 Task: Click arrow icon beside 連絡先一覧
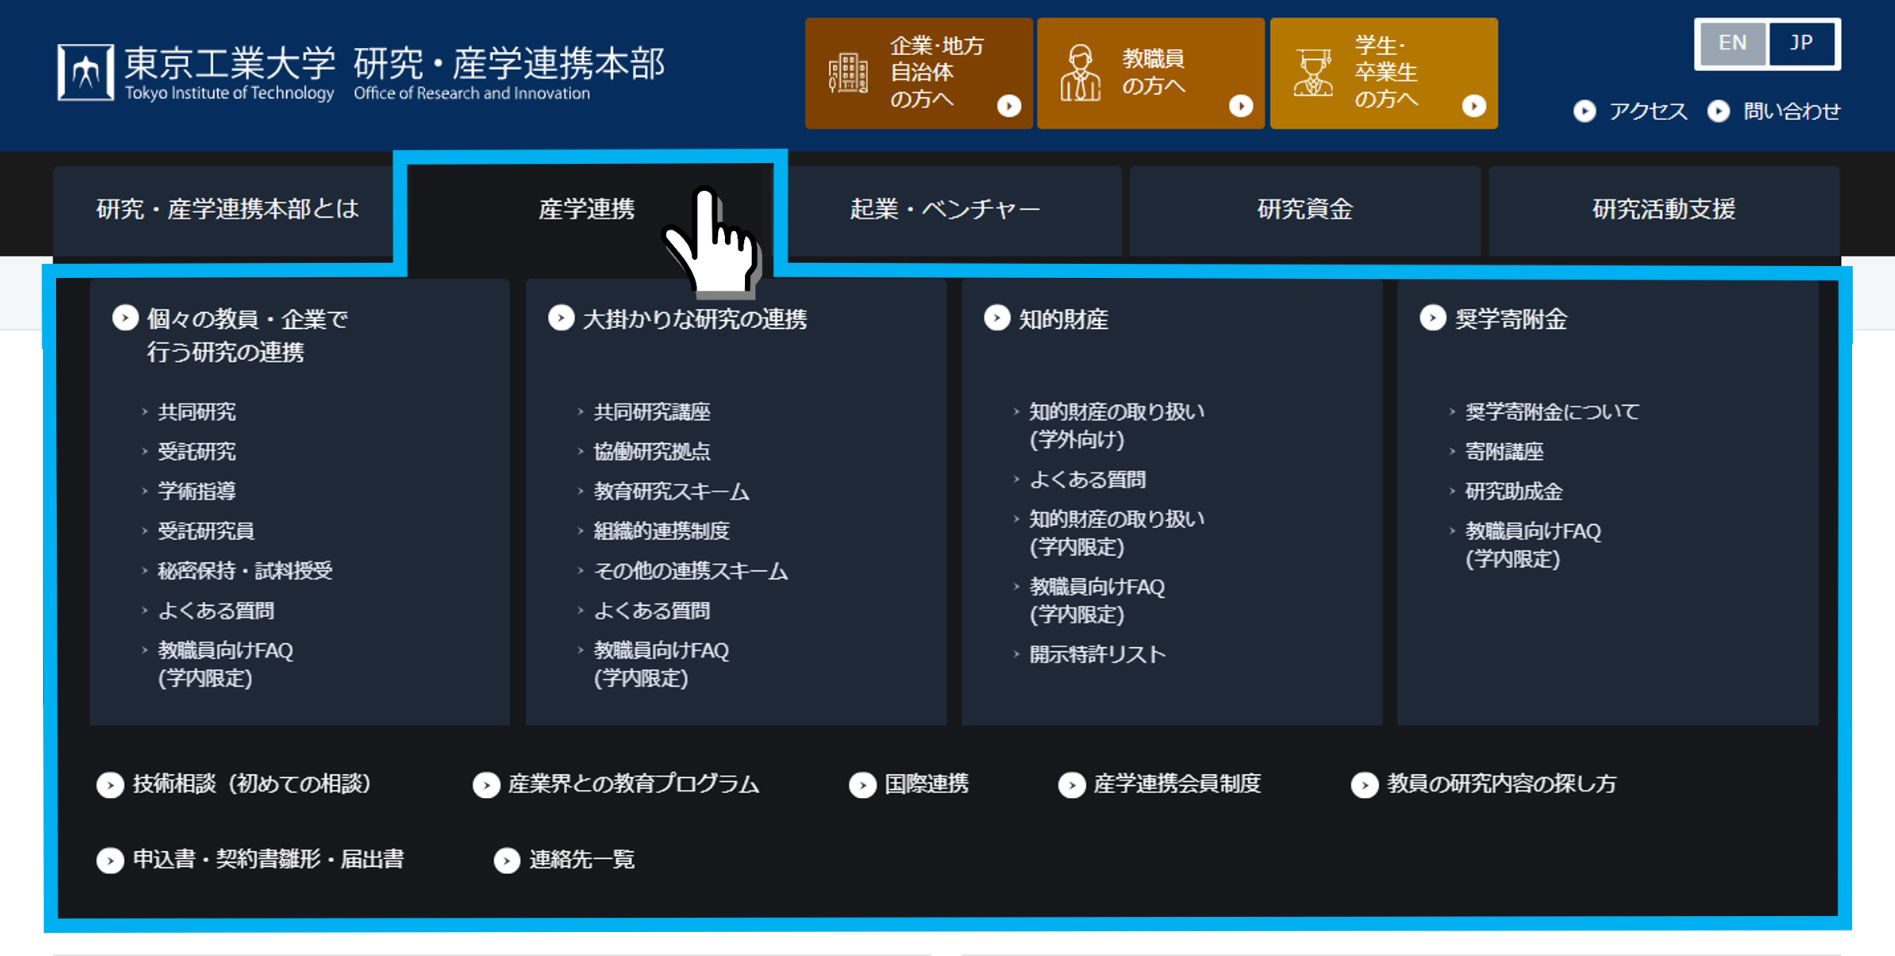click(x=507, y=860)
